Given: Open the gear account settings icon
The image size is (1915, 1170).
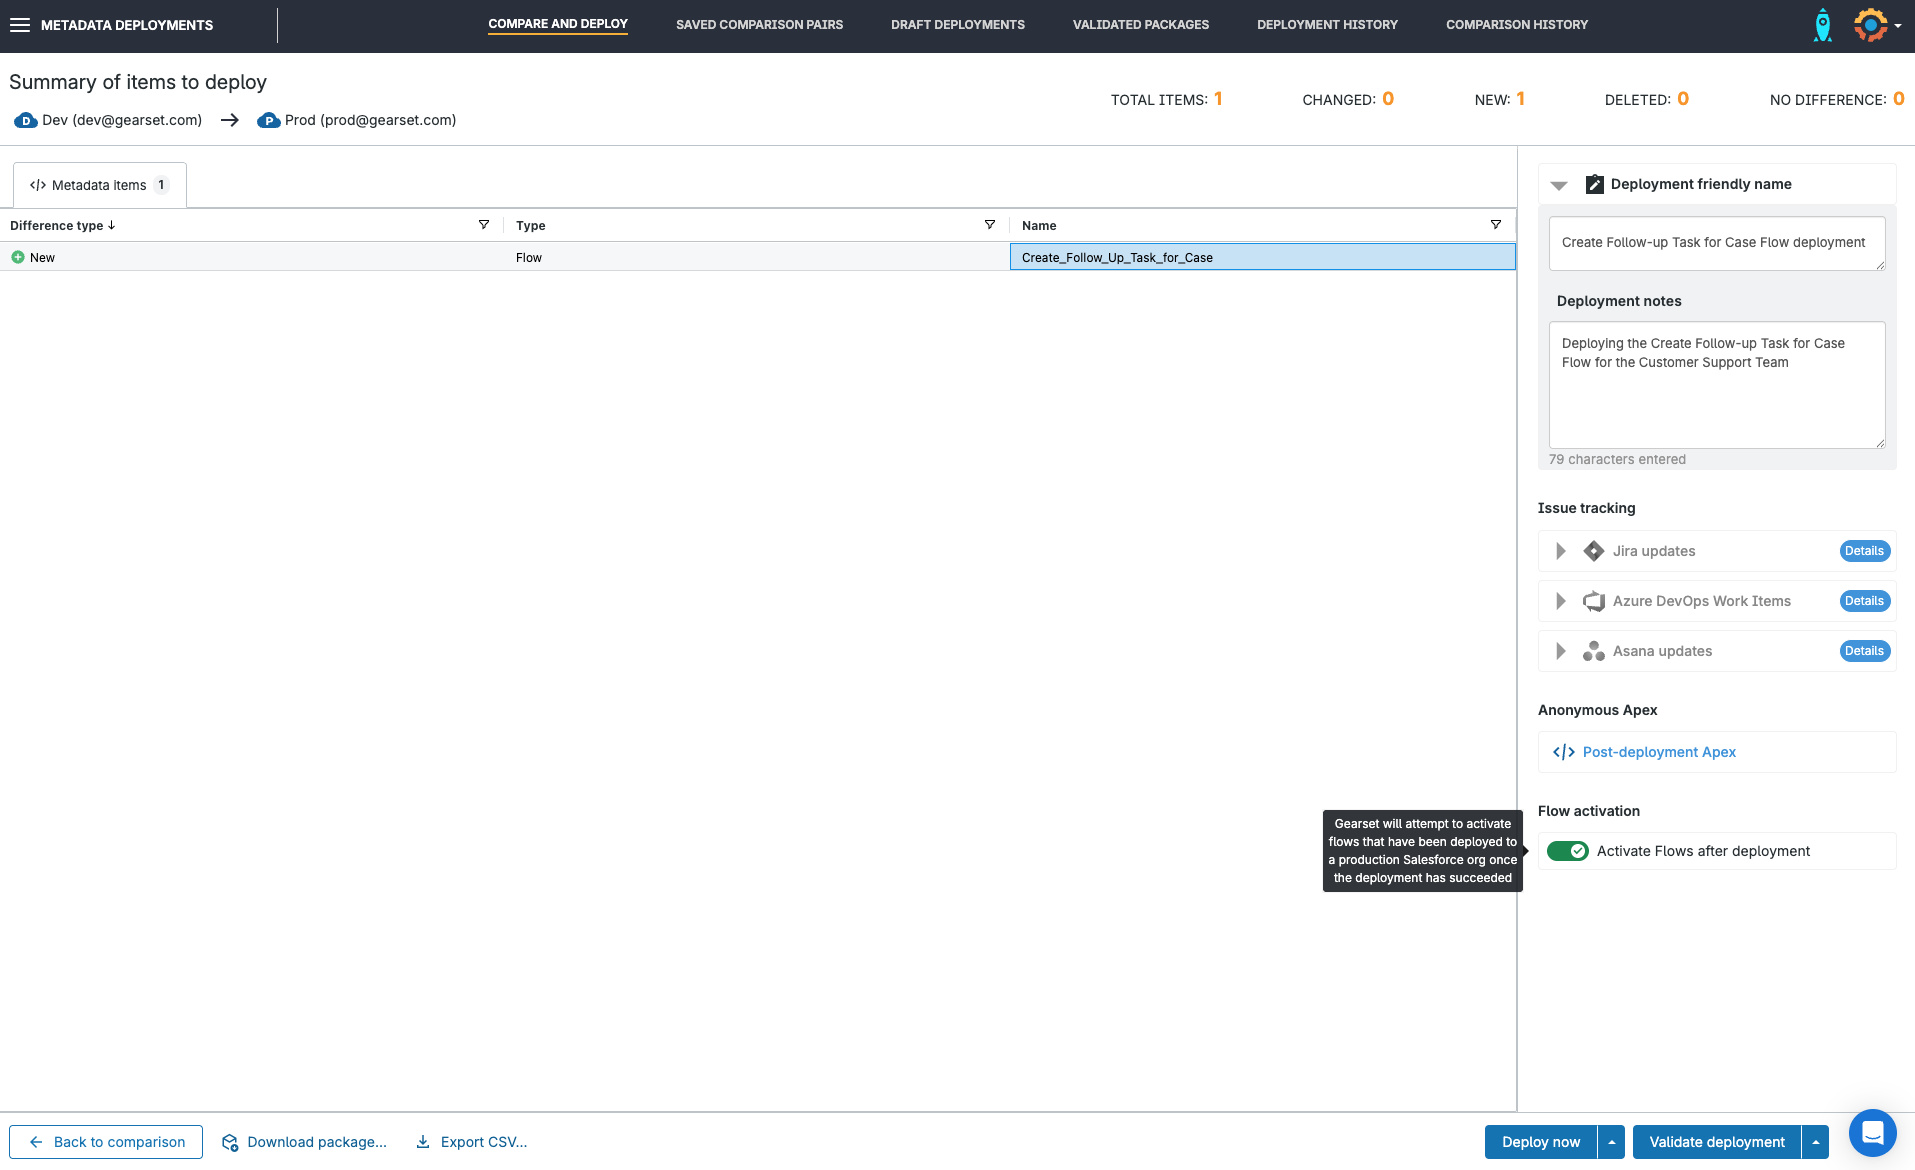Looking at the screenshot, I should pos(1870,25).
